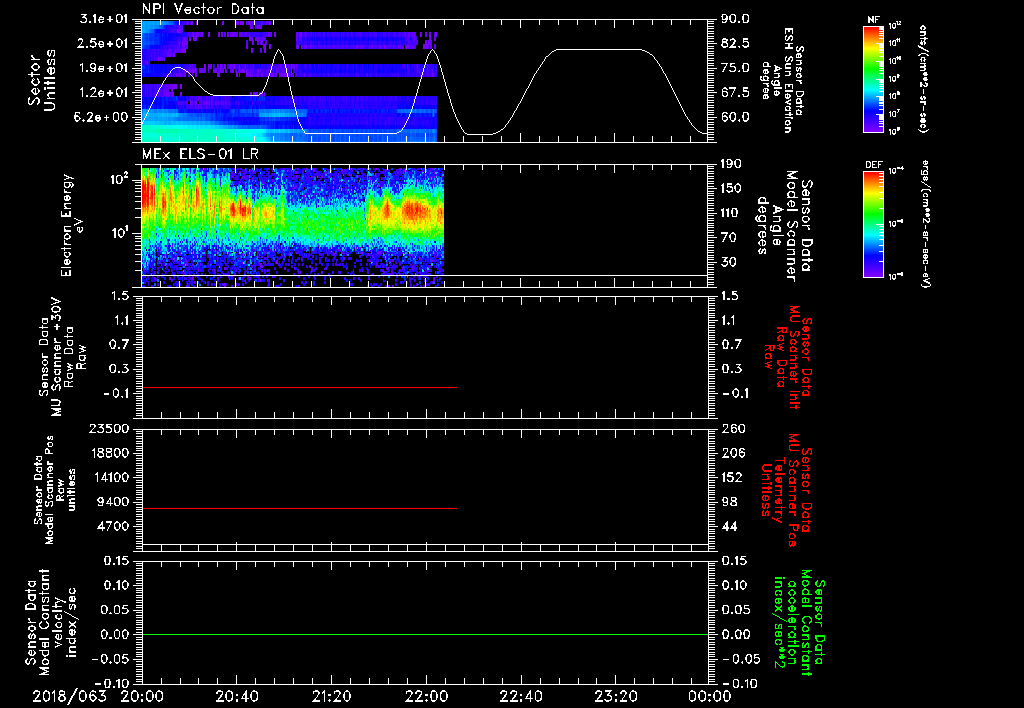Click the 70 scanner angle tick label
This screenshot has height=708, width=1024.
pyautogui.click(x=729, y=238)
